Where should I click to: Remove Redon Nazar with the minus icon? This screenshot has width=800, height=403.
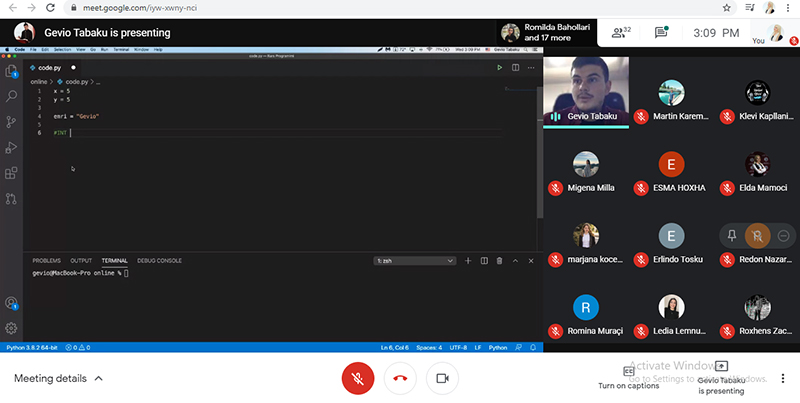point(784,236)
